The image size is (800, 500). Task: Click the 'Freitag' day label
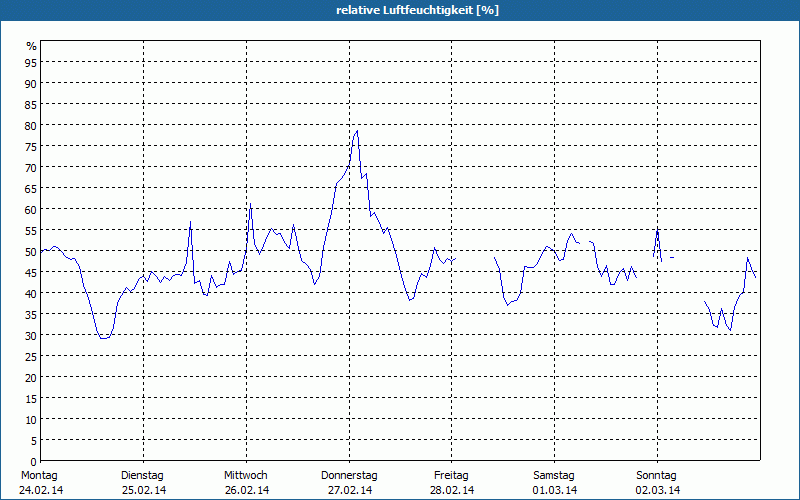point(452,475)
